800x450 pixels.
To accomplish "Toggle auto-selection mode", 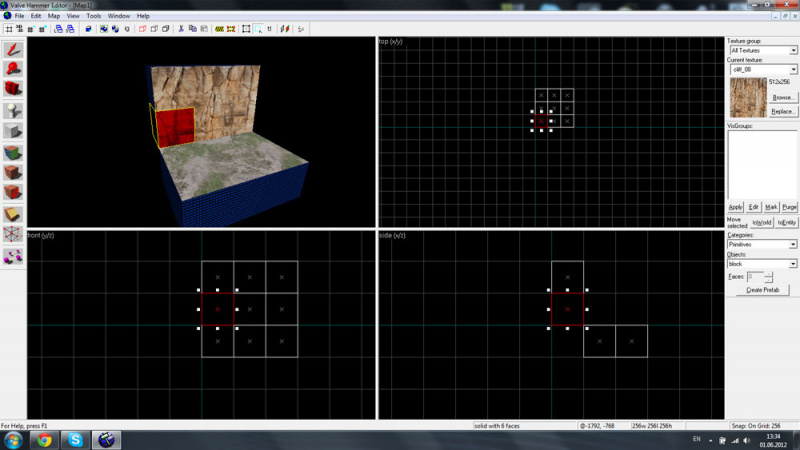I will (x=258, y=29).
